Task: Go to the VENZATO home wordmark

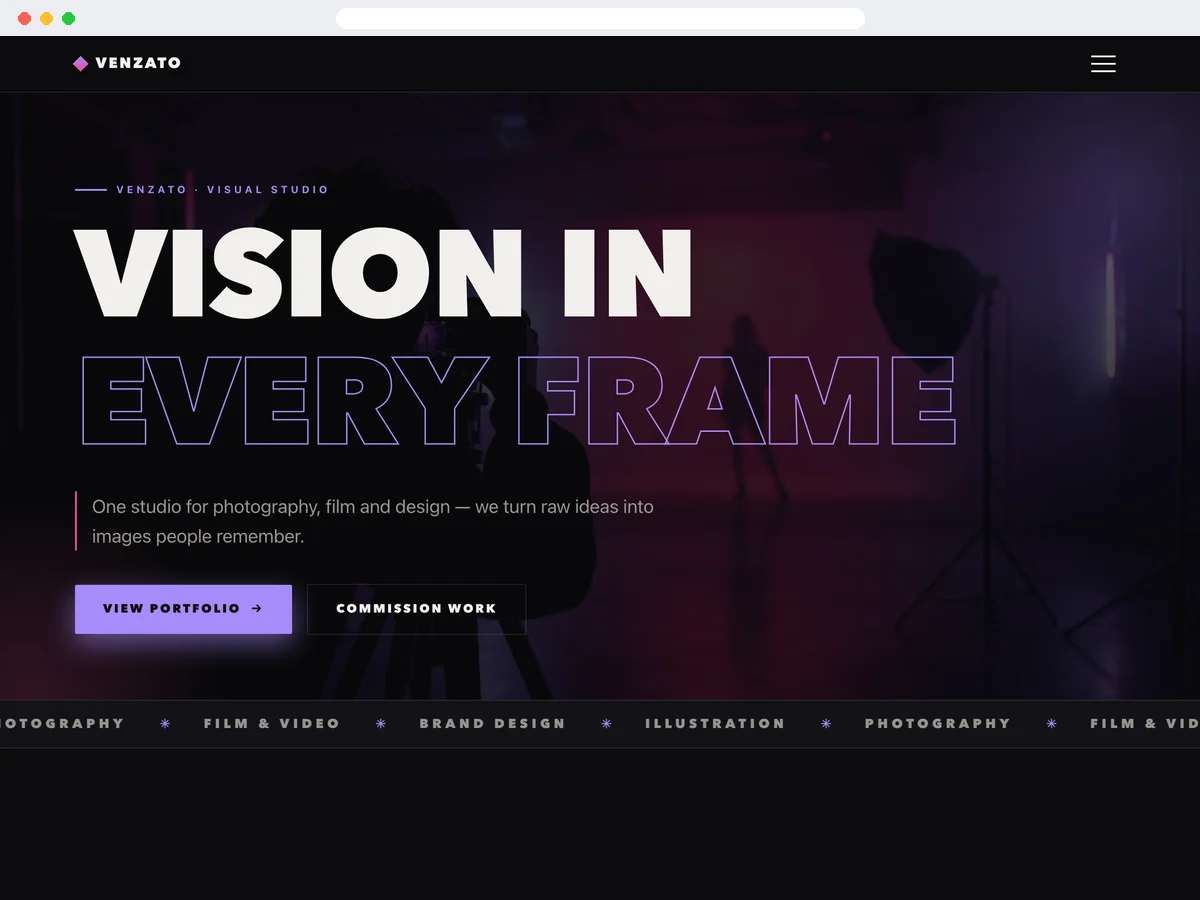Action: pos(138,63)
